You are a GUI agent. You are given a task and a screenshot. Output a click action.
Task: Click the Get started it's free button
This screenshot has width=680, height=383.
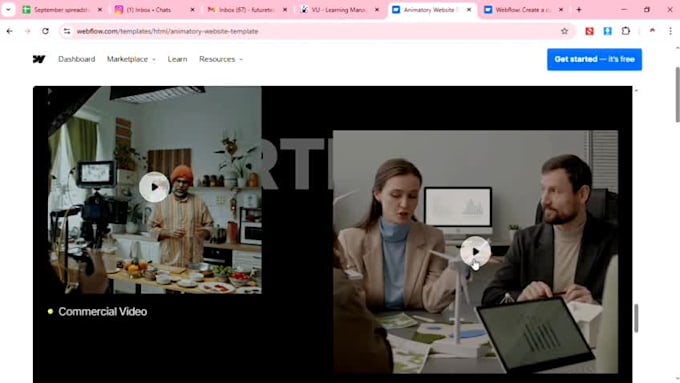coord(594,59)
